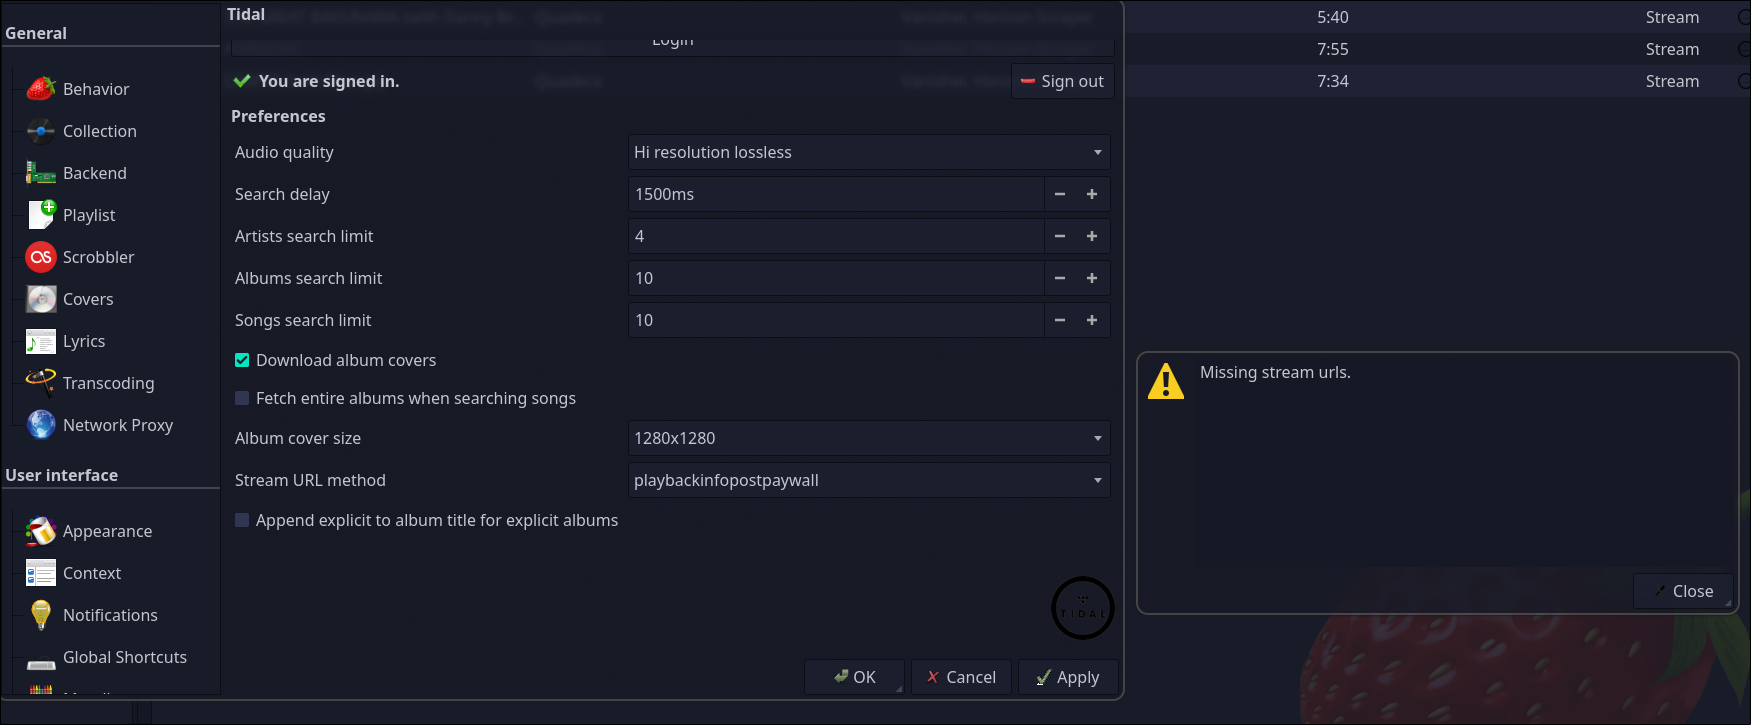Increase Search delay value
The height and width of the screenshot is (725, 1751).
pos(1092,194)
